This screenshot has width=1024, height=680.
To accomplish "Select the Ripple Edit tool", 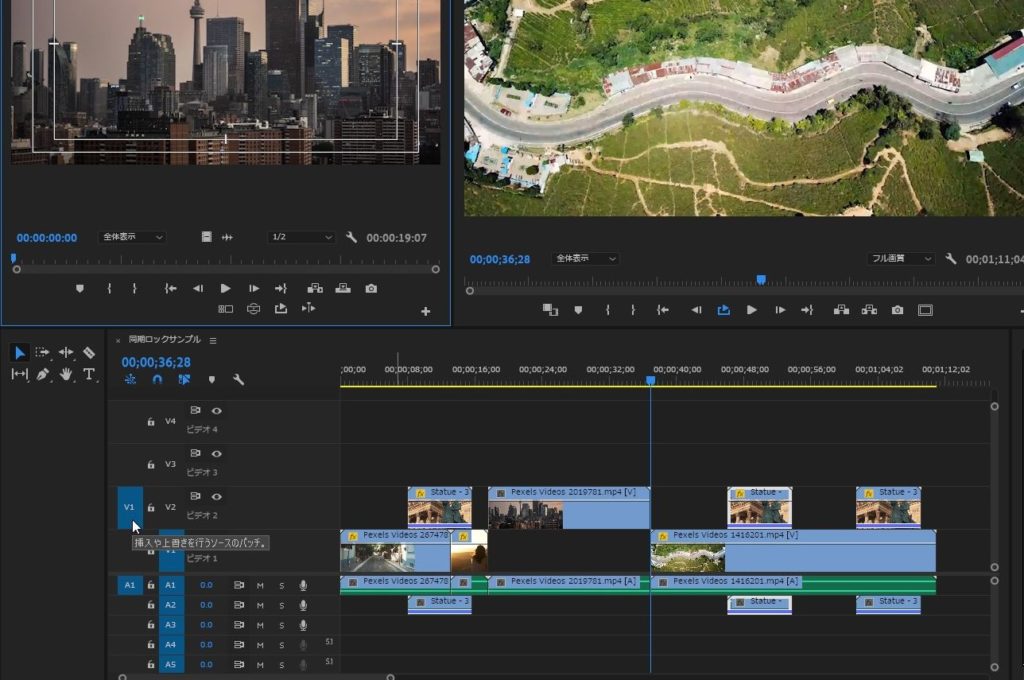I will point(66,352).
